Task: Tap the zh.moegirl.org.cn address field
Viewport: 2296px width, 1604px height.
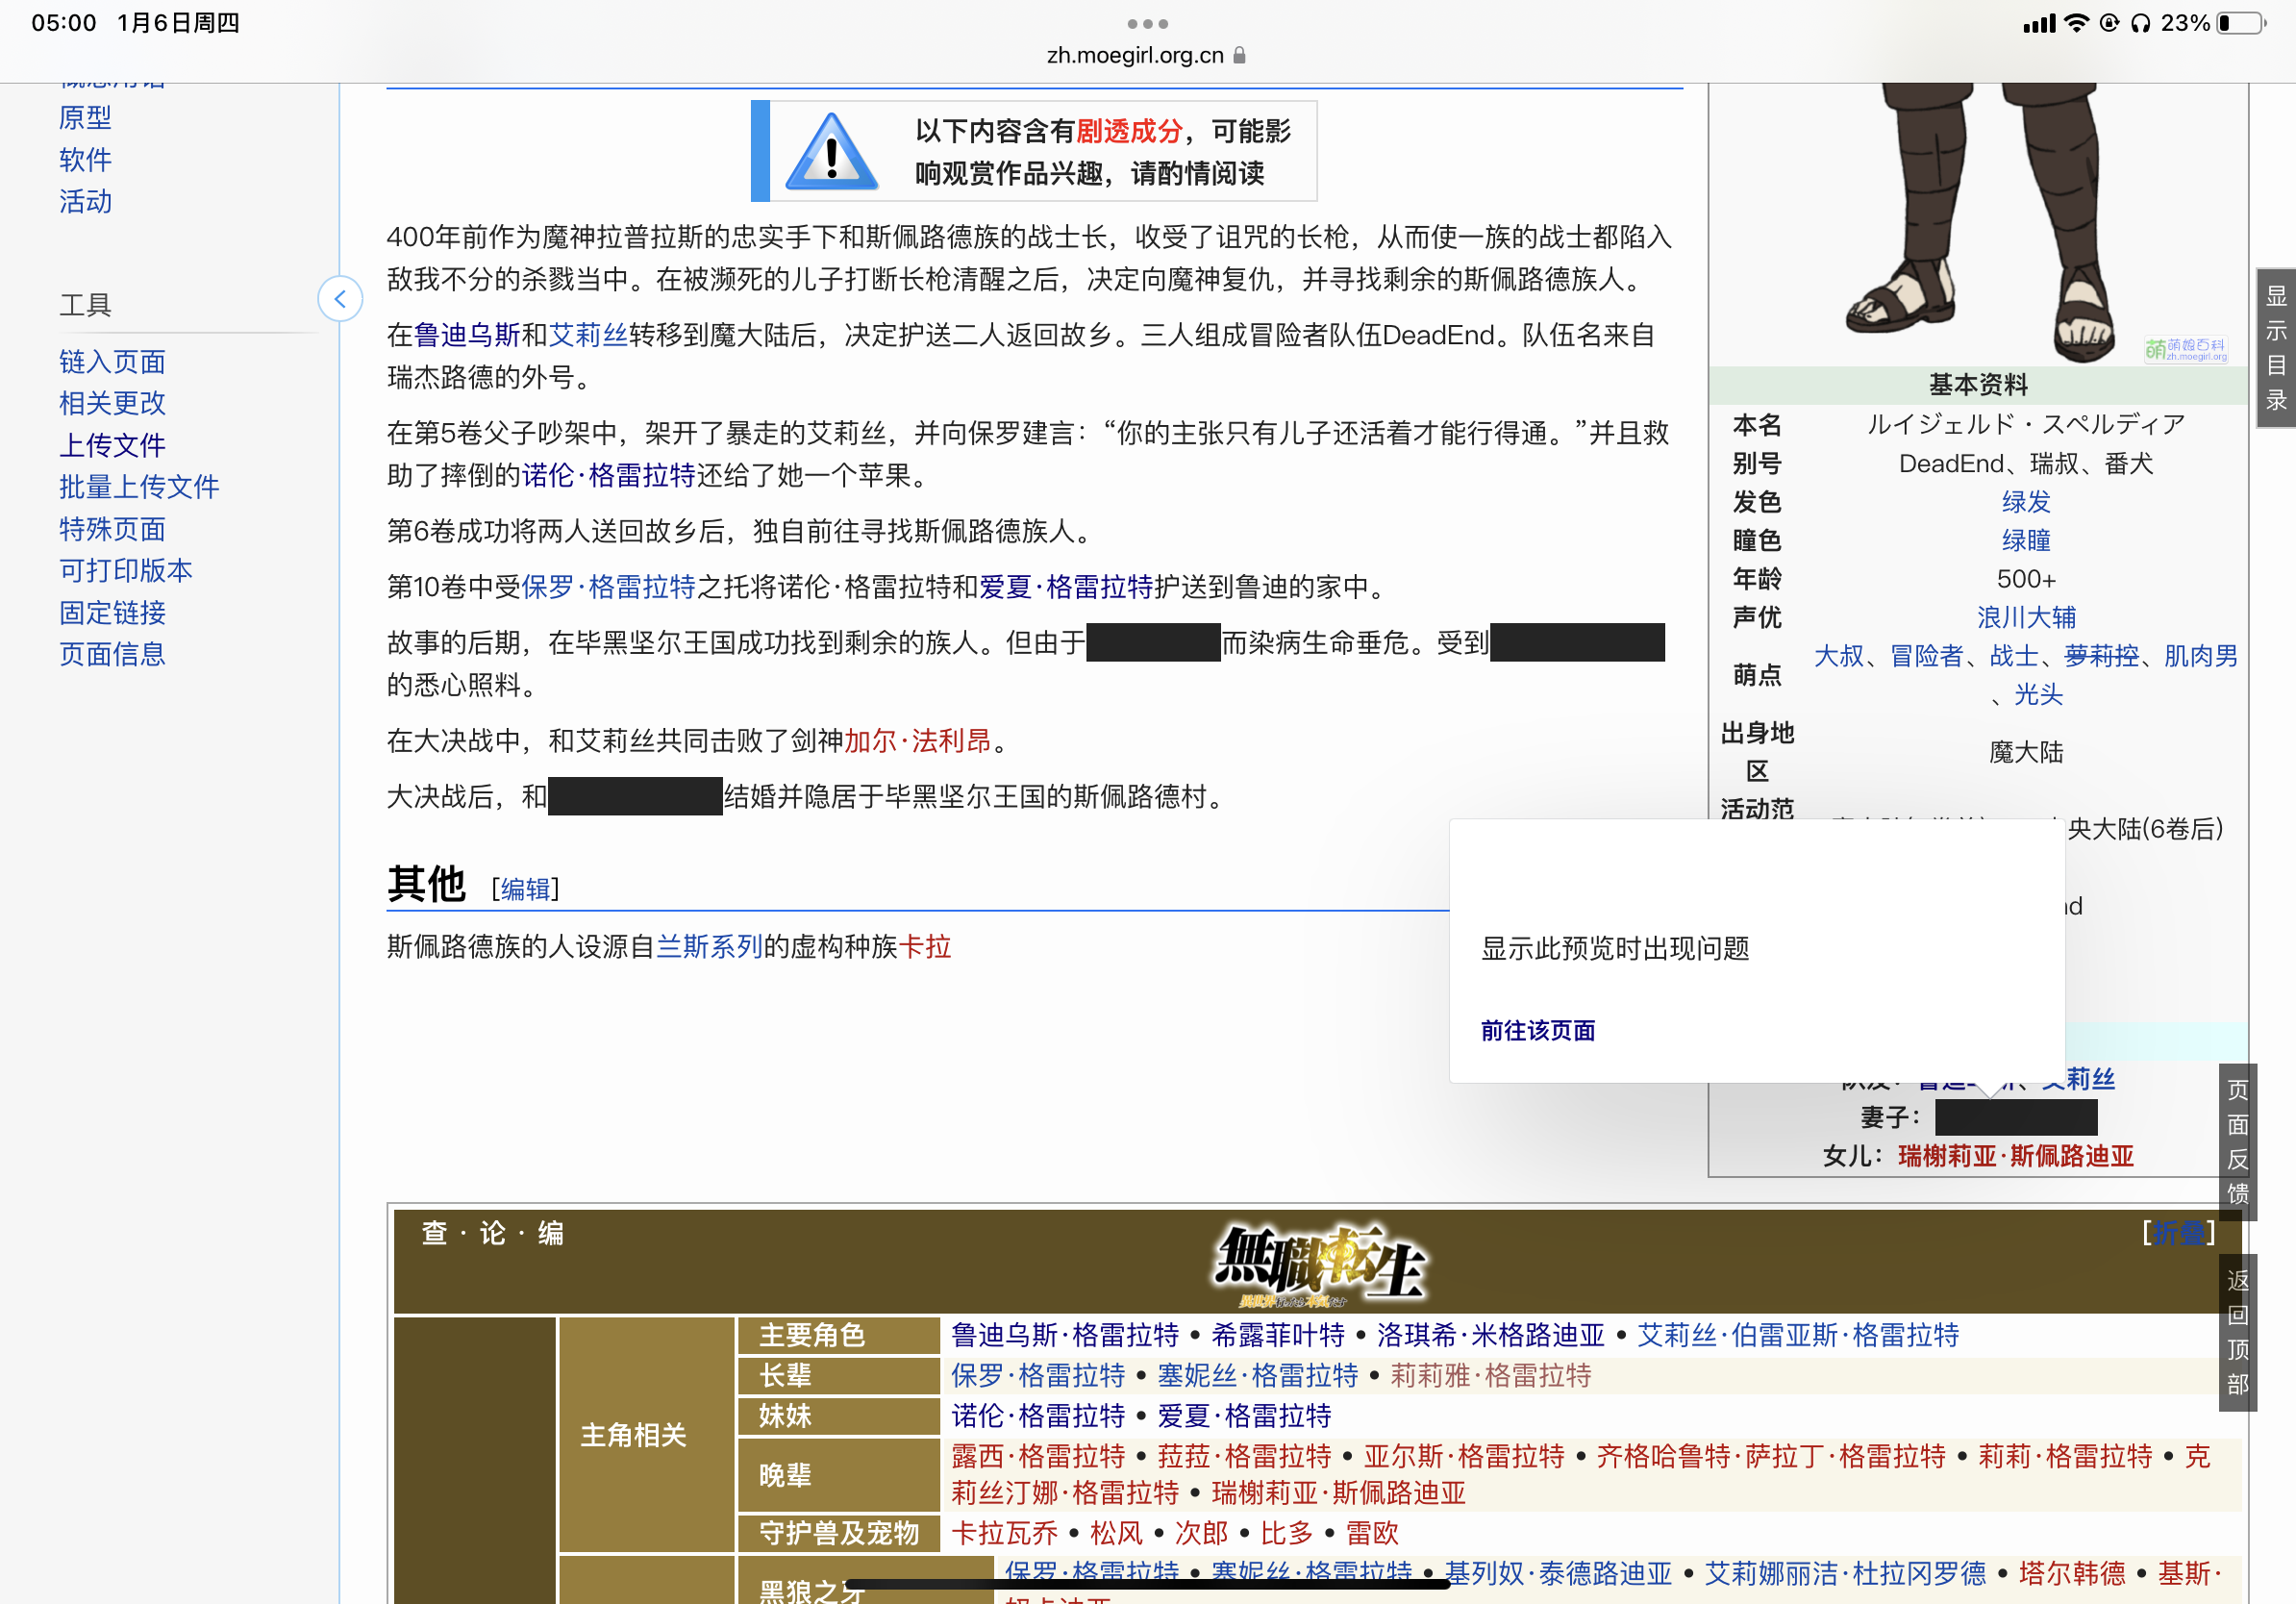Action: 1135,56
